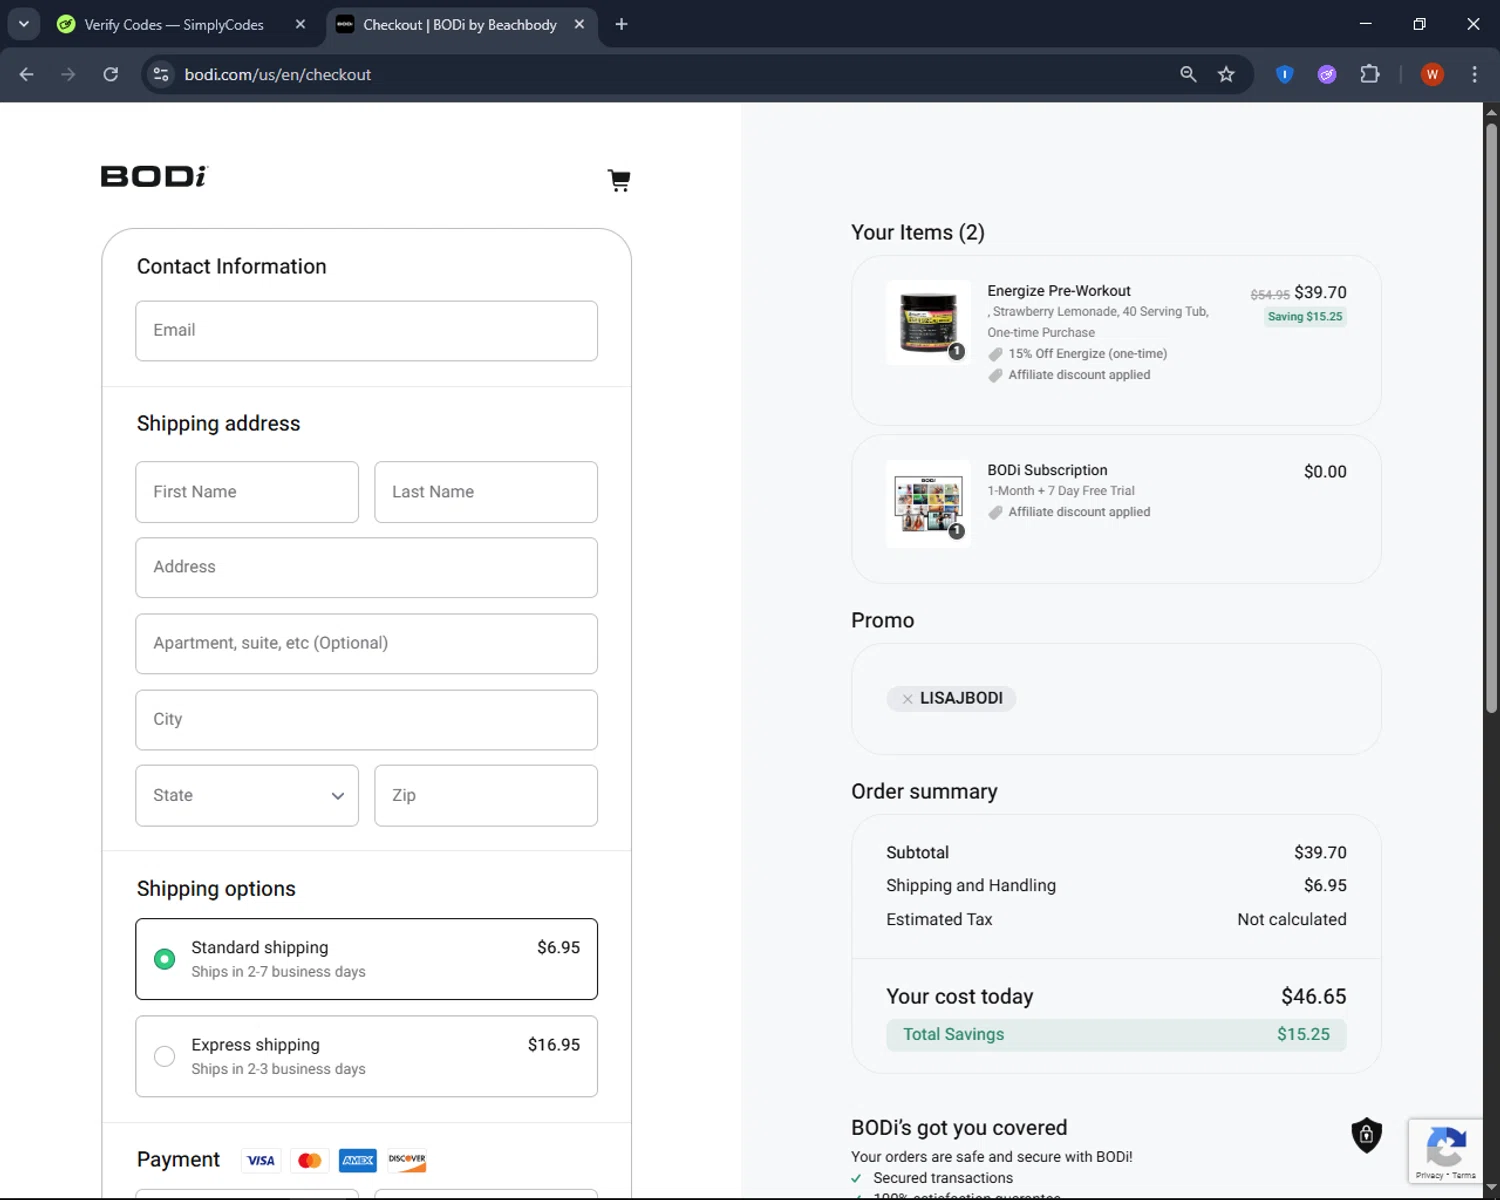The height and width of the screenshot is (1200, 1500).
Task: Click the address bar URL
Action: pos(278,74)
